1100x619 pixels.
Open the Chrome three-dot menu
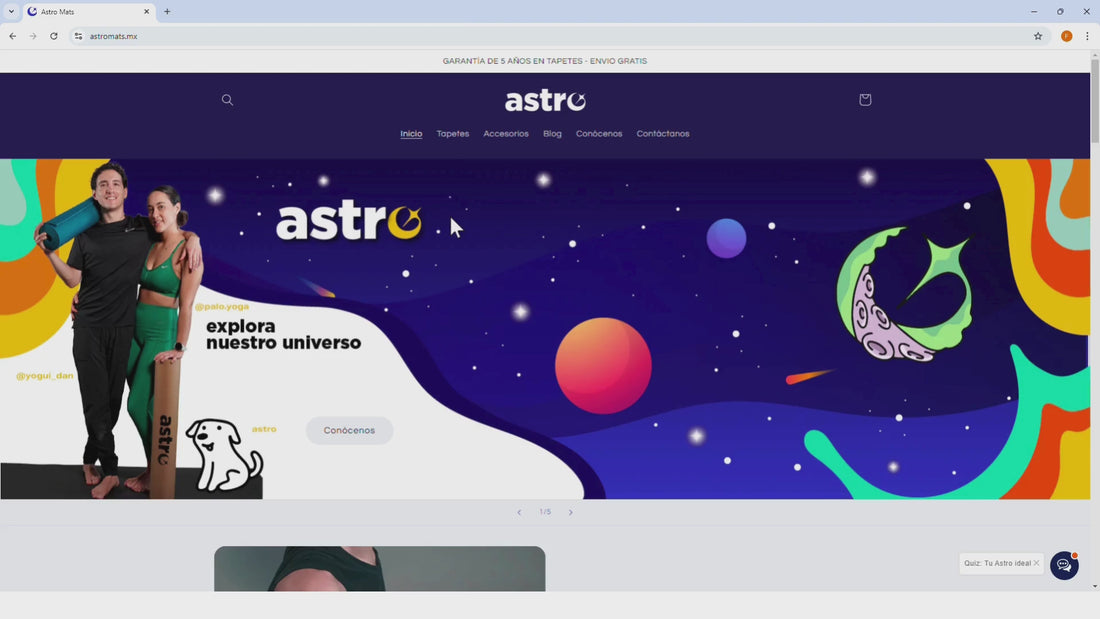[x=1087, y=36]
